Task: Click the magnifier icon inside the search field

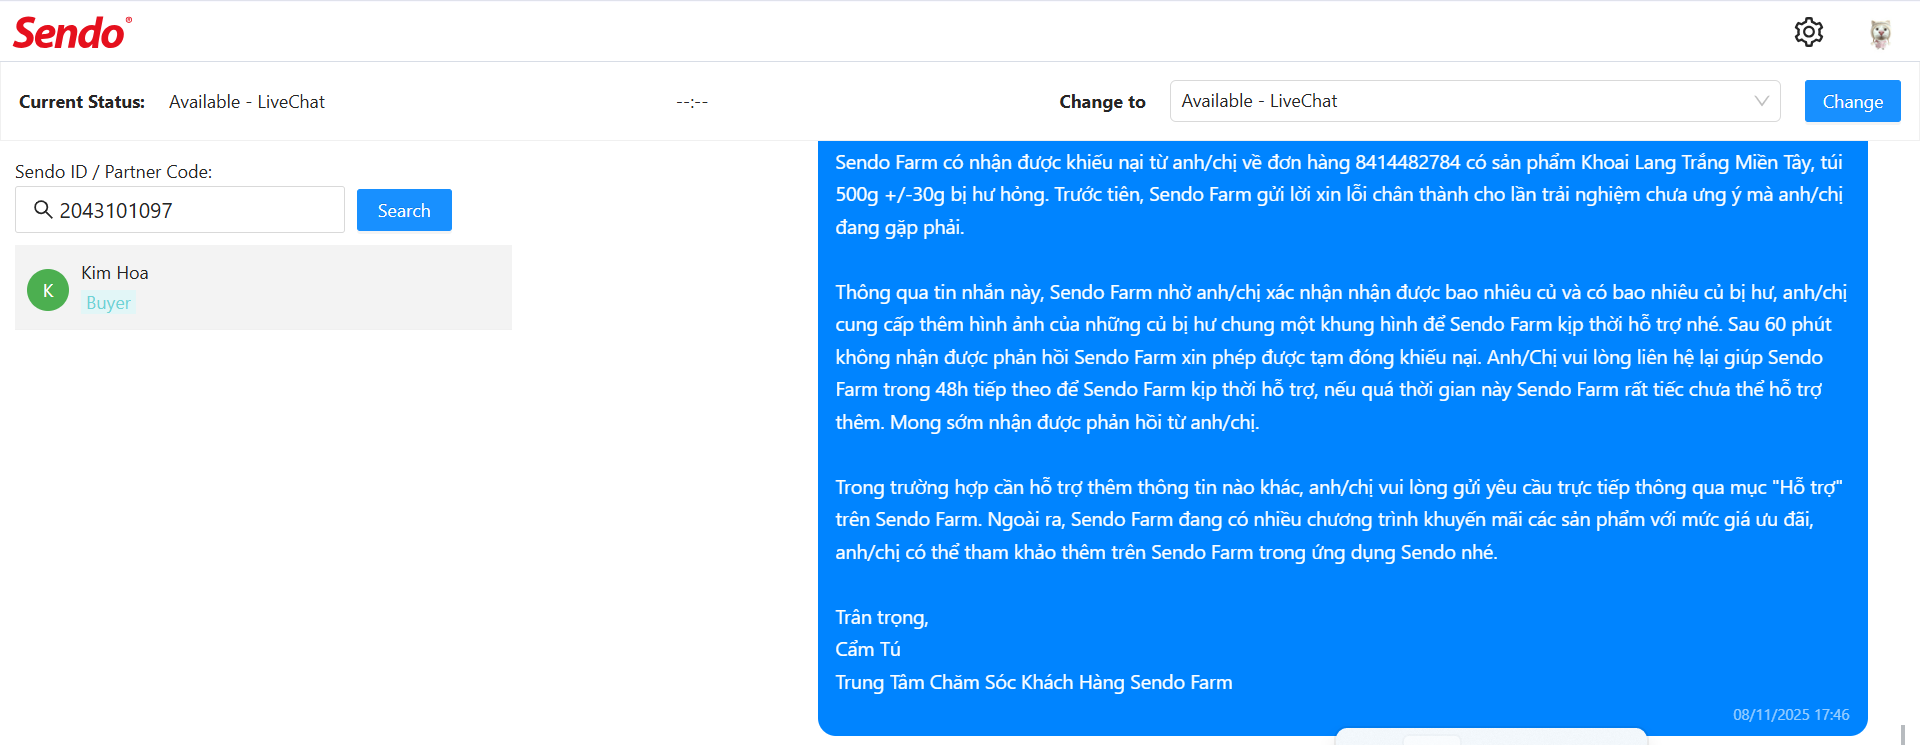Action: 43,209
